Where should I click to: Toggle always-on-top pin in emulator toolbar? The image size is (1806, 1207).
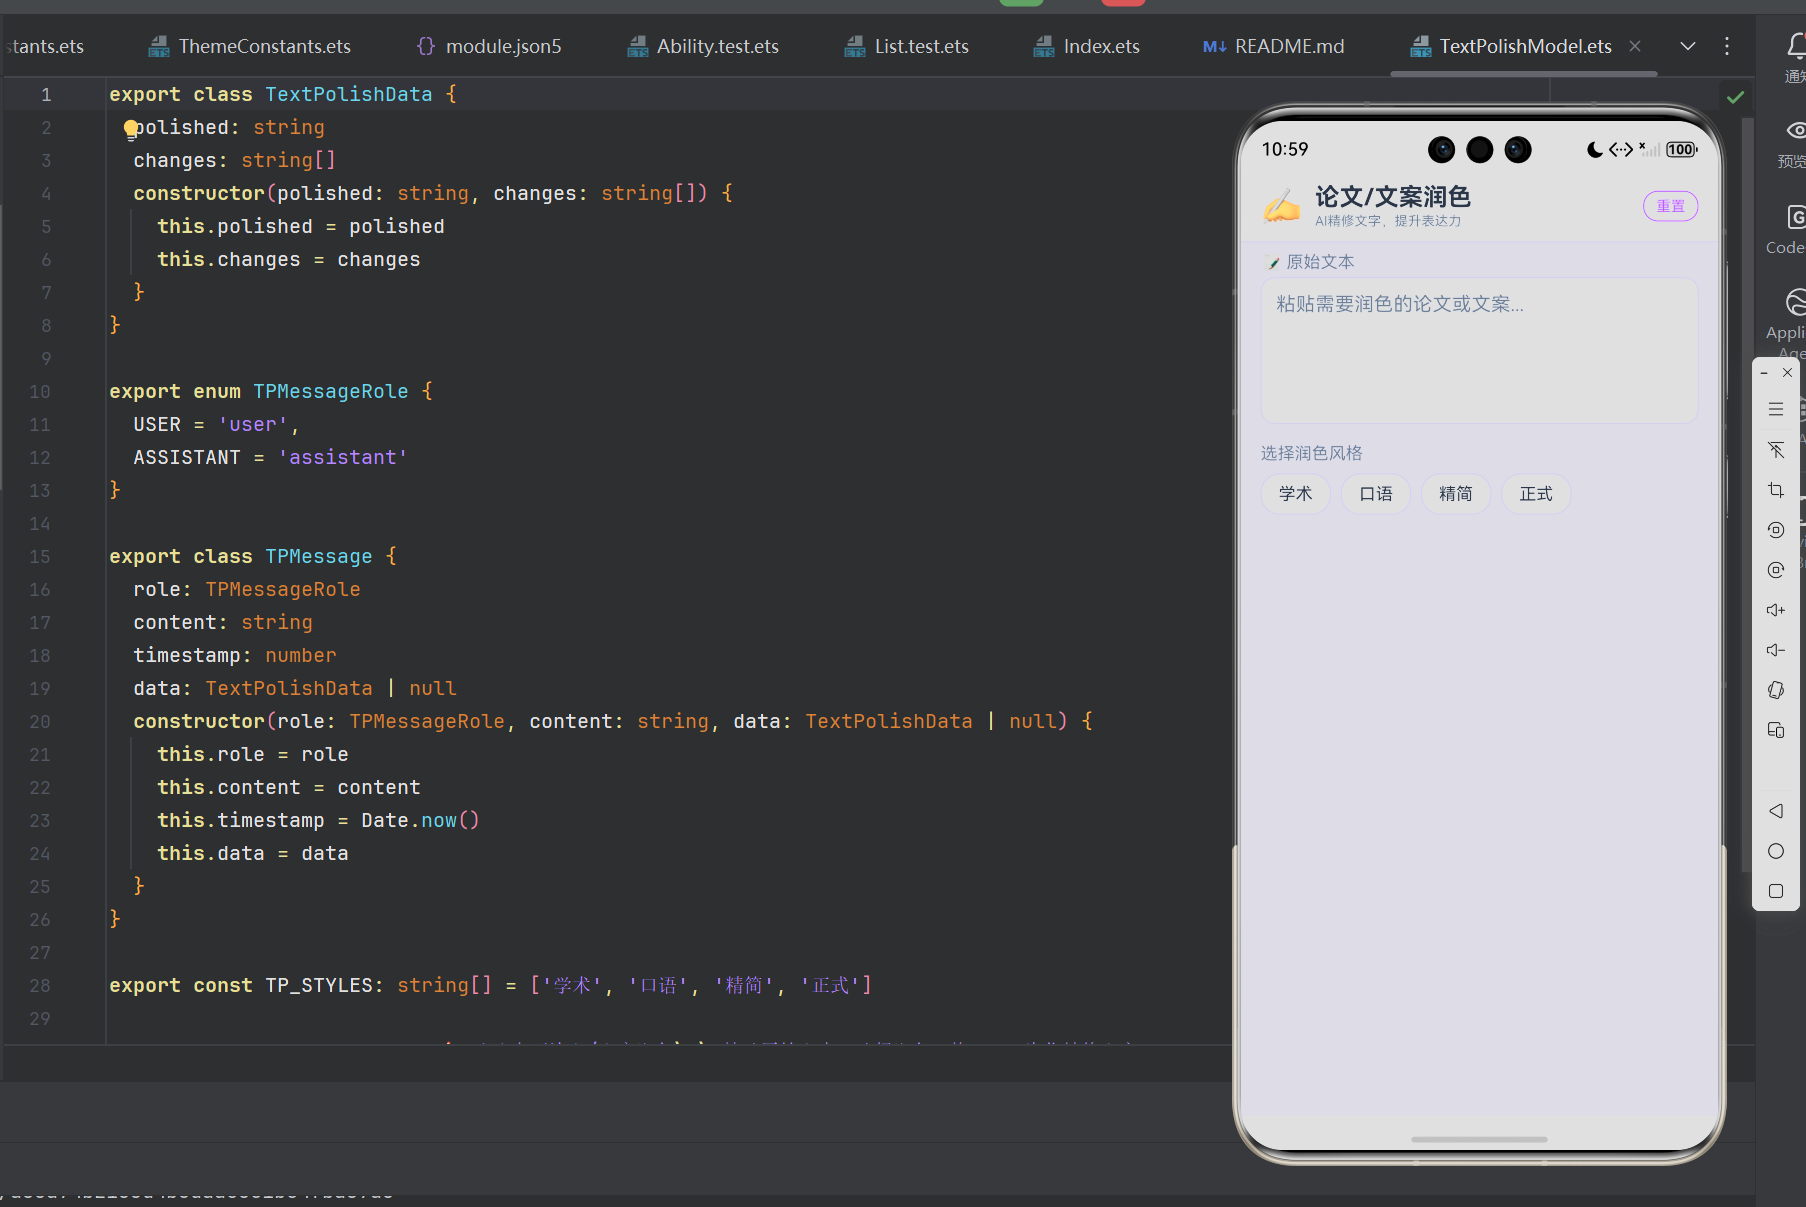[x=1776, y=450]
